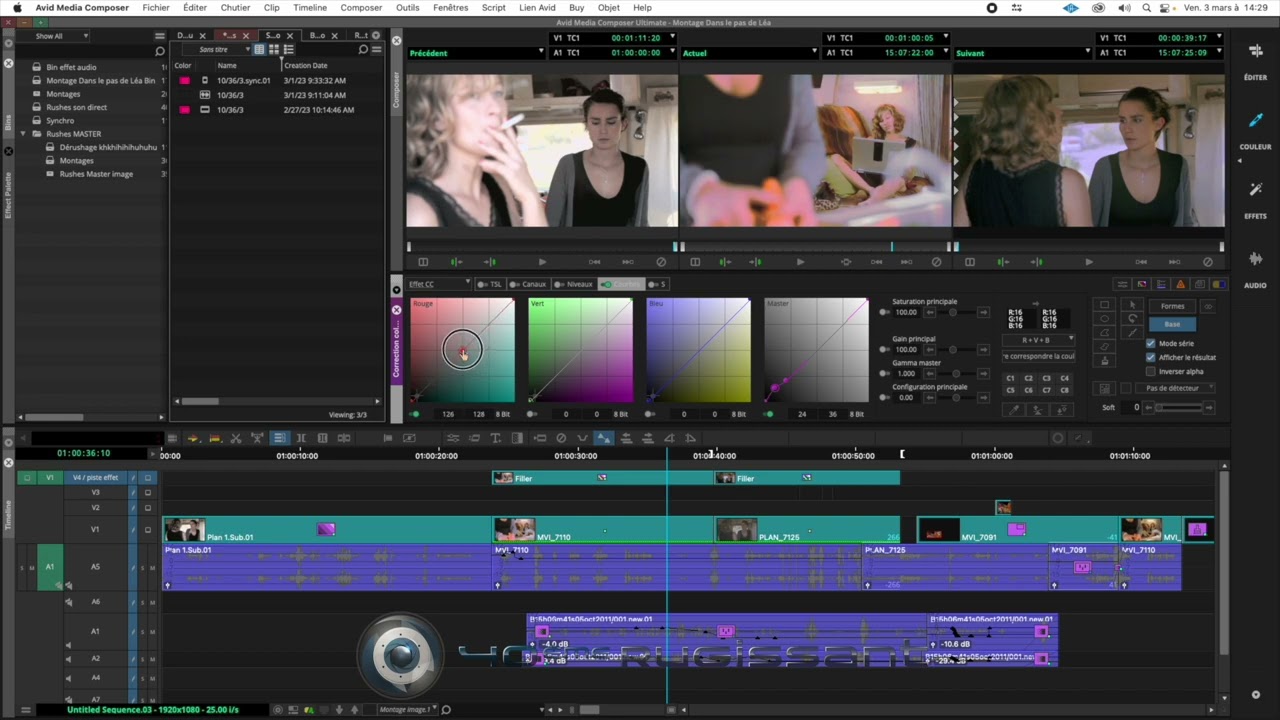Select the ellipse shape tool
1280x720 pixels.
pyautogui.click(x=1104, y=319)
